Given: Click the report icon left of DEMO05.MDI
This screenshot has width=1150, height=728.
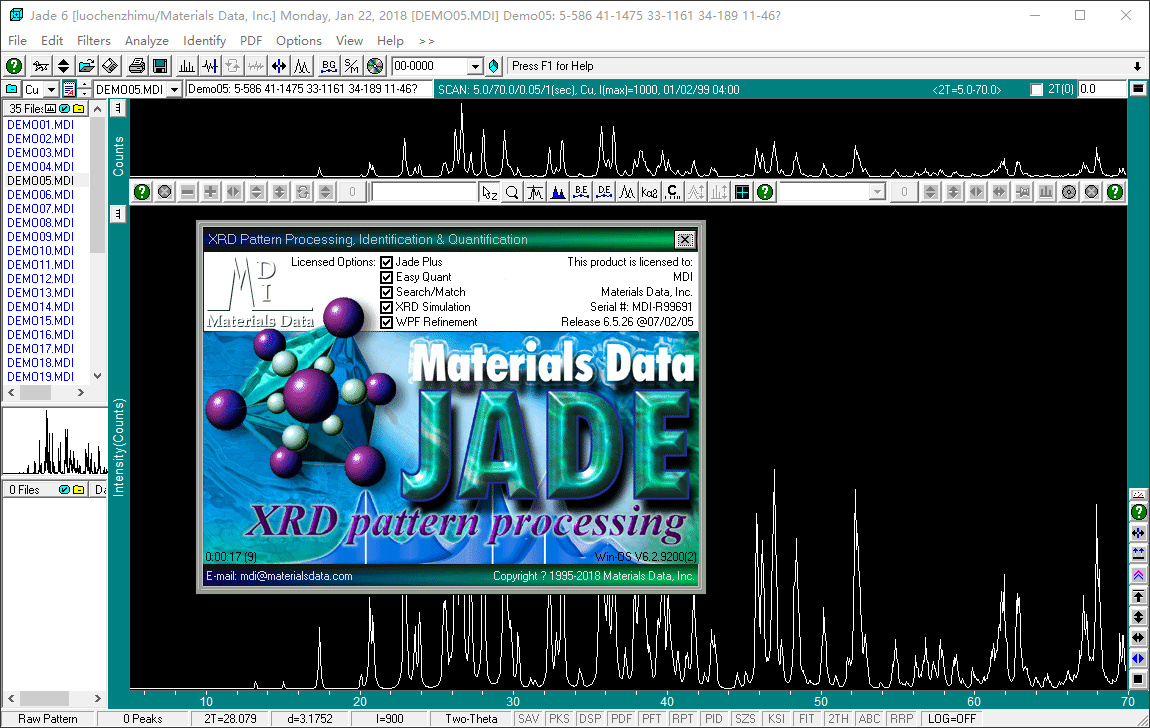Looking at the screenshot, I should coord(69,89).
